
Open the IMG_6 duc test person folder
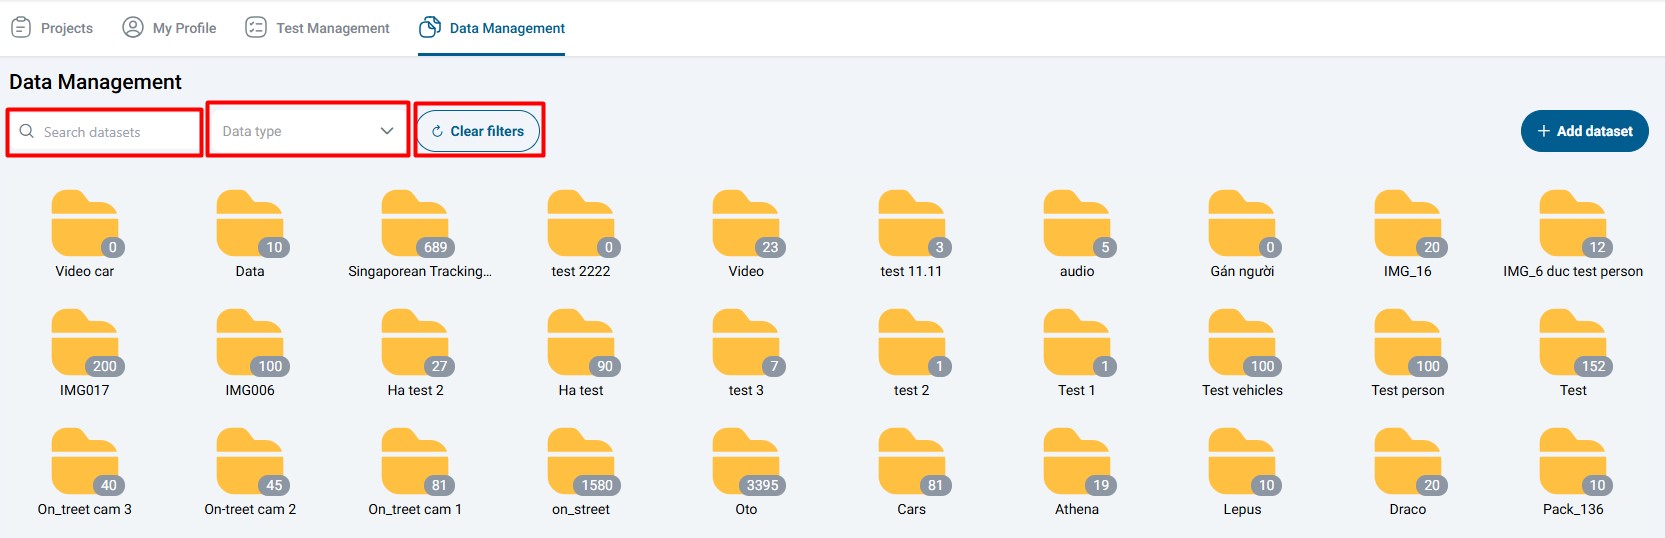click(1572, 225)
